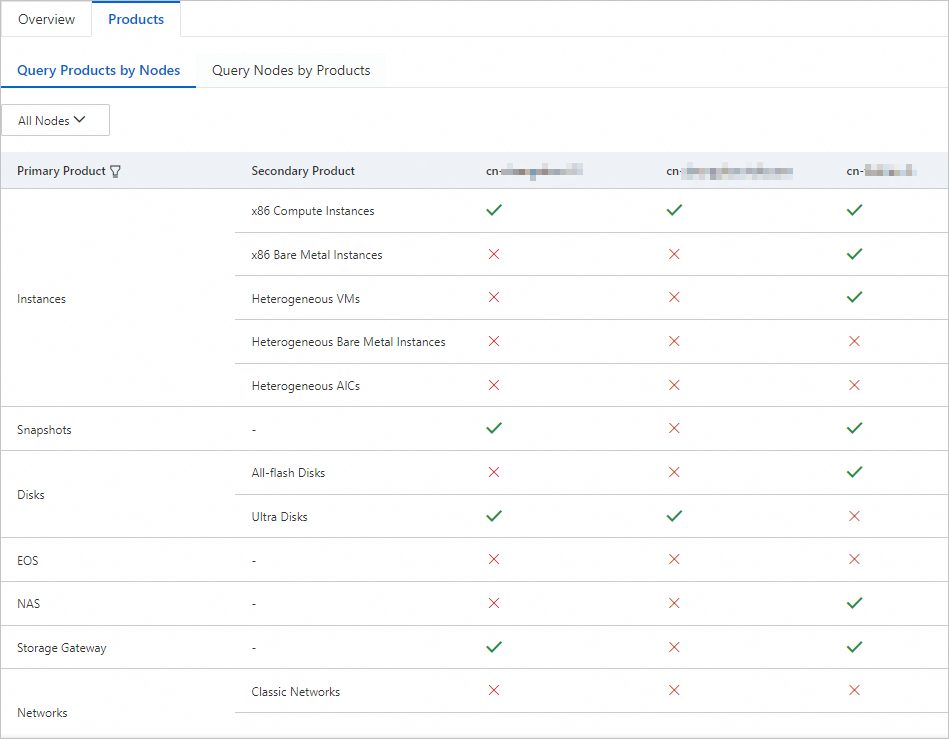Screen dimensions: 949x739
Task: Select Query Products by Nodes tab
Action: (99, 71)
